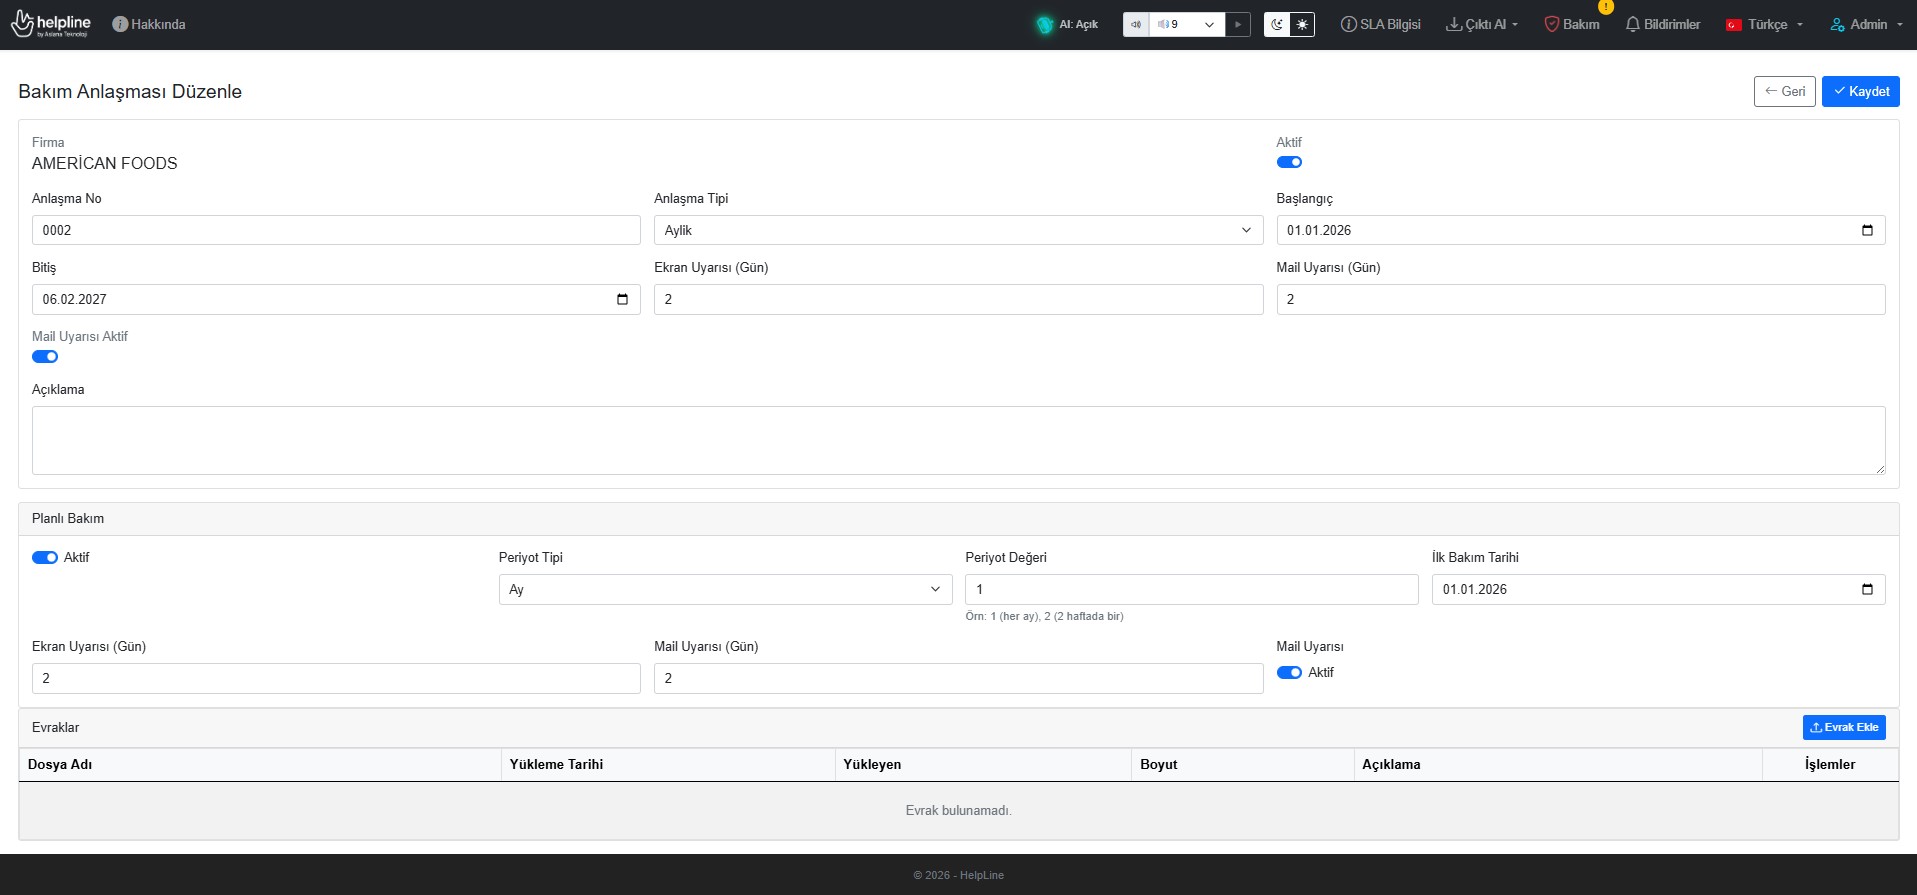
Task: Open Bildirimler notifications bell
Action: (1662, 25)
